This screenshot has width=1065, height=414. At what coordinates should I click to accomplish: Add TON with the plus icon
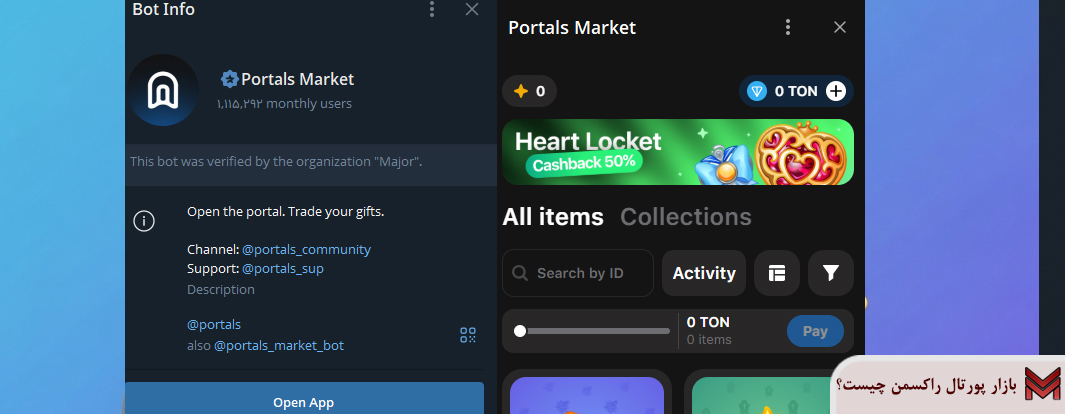(x=836, y=91)
